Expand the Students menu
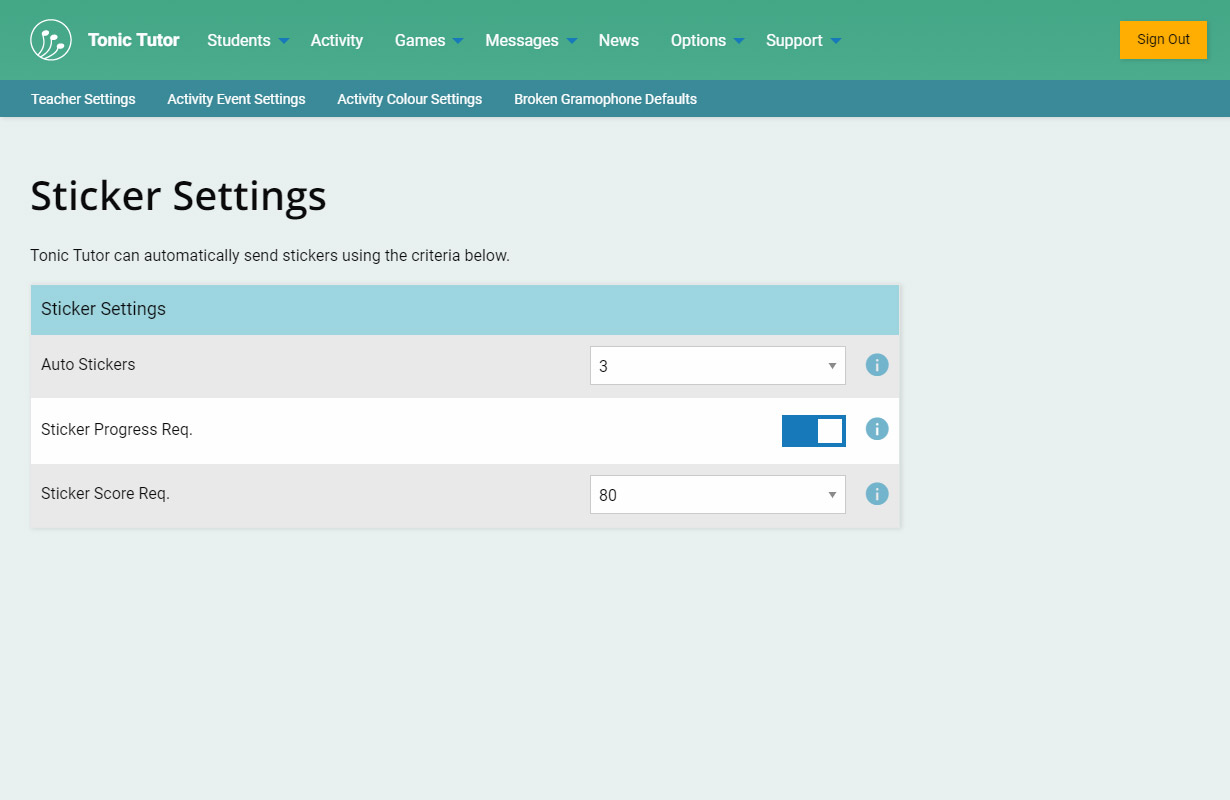The height and width of the screenshot is (800, 1230). point(247,40)
